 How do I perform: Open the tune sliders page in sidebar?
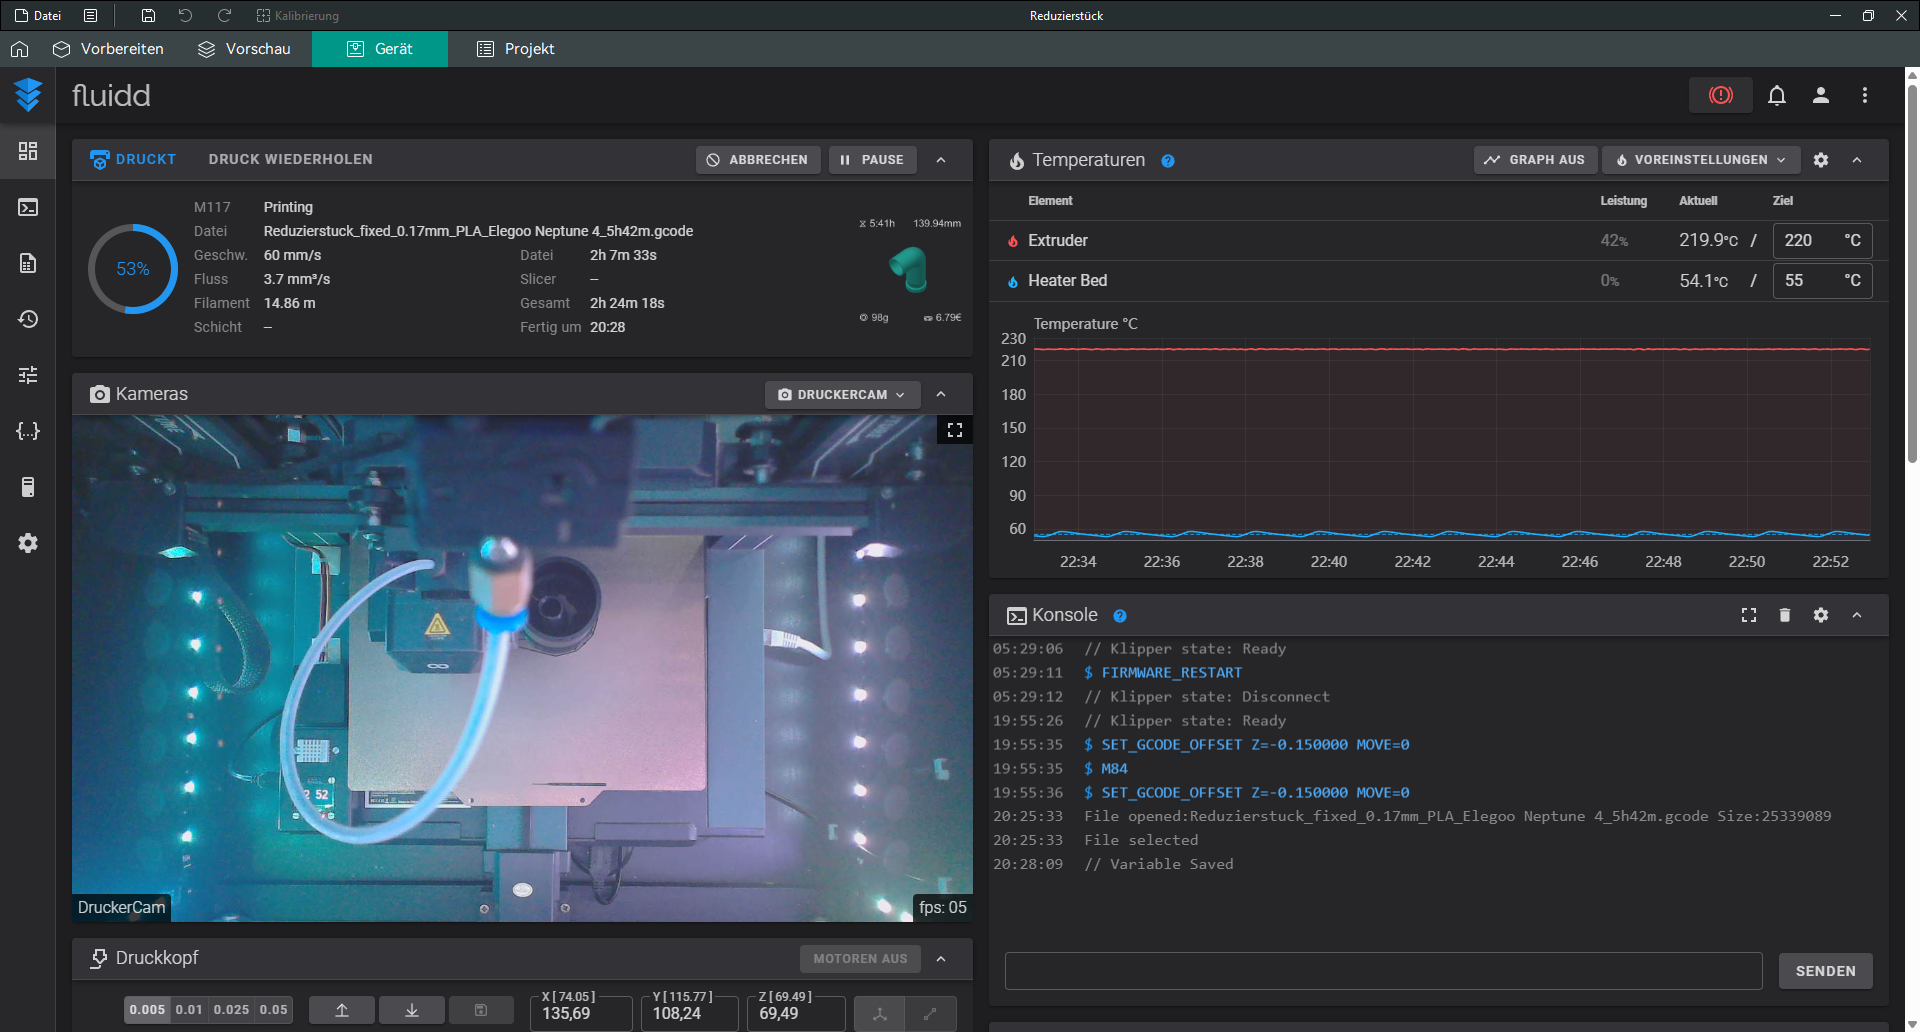pos(28,375)
